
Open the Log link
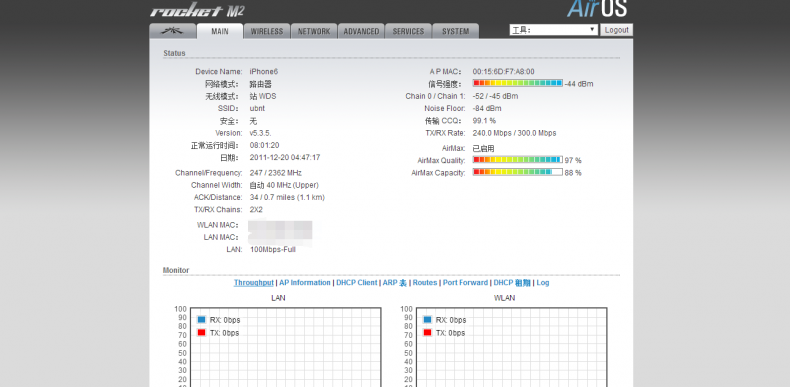[x=543, y=283]
